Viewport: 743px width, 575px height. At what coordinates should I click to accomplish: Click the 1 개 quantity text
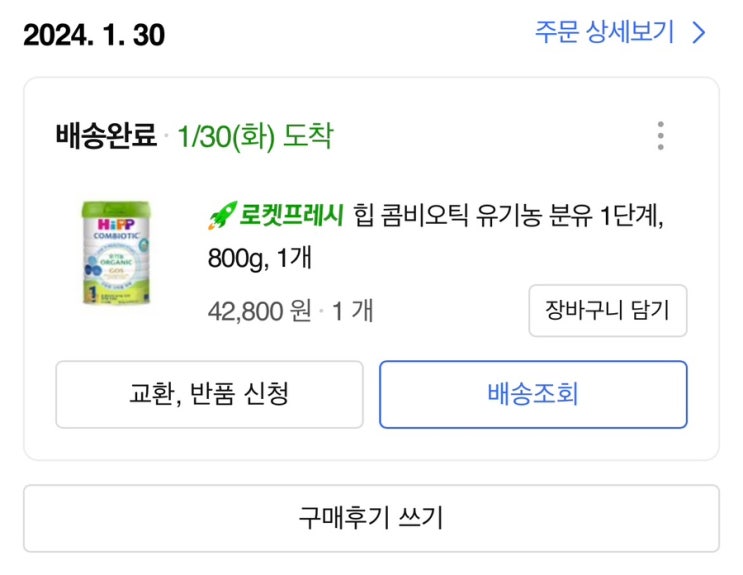pyautogui.click(x=352, y=311)
